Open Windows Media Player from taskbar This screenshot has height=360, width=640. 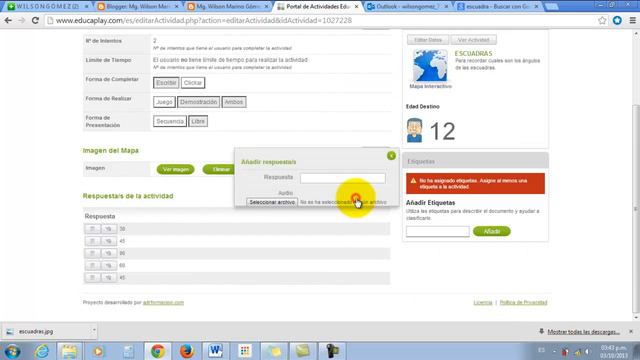(98, 351)
